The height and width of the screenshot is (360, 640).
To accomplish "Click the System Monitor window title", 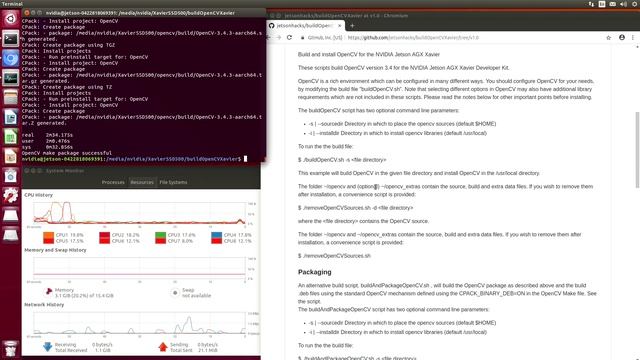I will 65,171.
